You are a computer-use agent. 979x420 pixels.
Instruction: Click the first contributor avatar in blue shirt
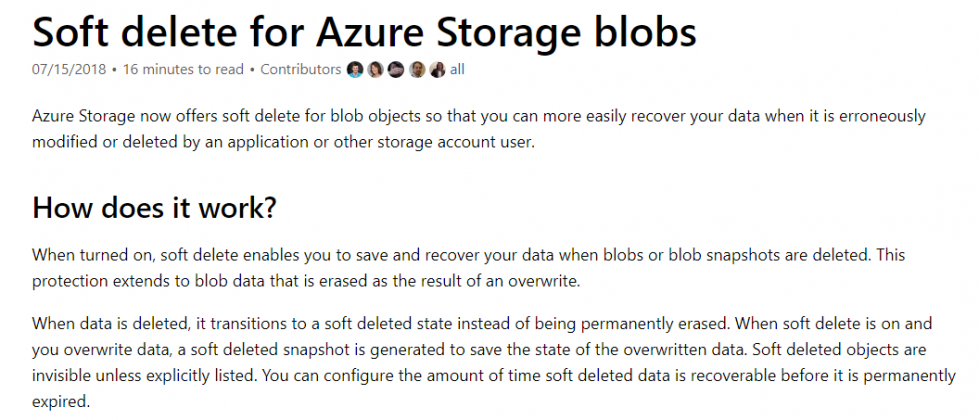coord(354,70)
